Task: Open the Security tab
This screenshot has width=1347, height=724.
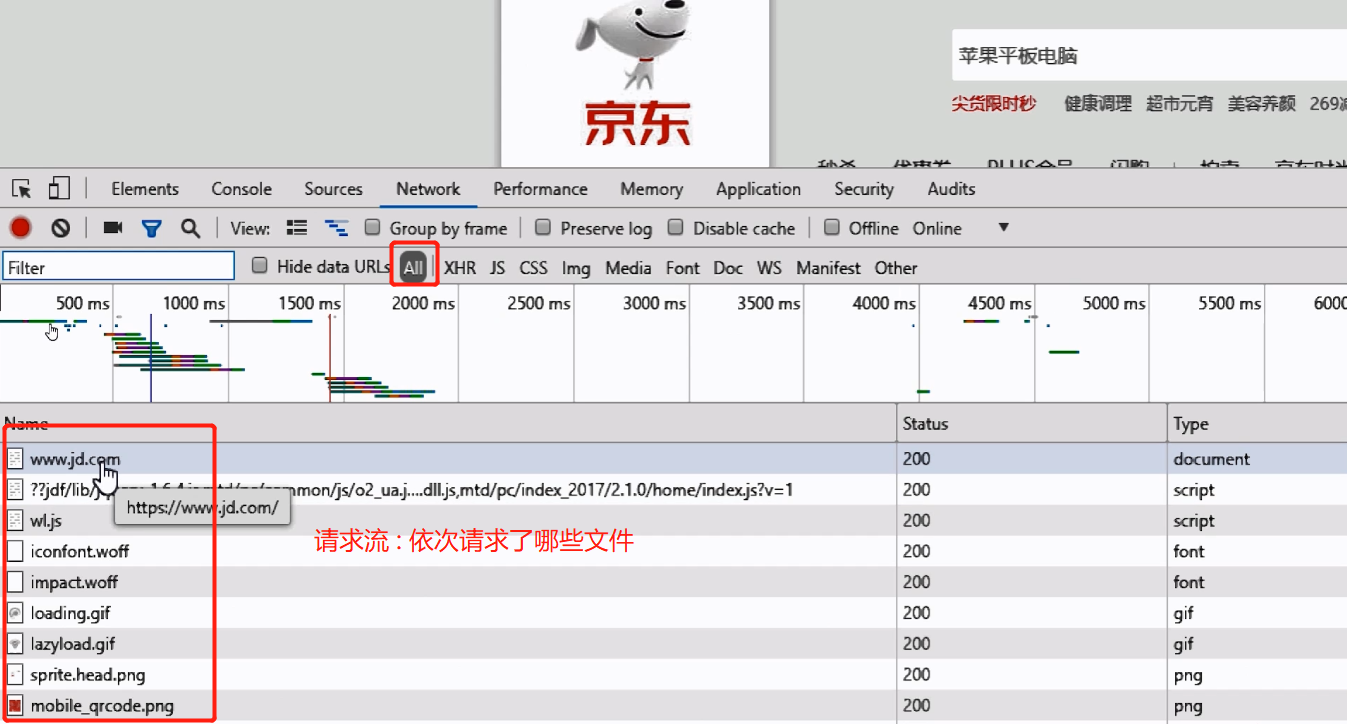Action: pos(863,189)
